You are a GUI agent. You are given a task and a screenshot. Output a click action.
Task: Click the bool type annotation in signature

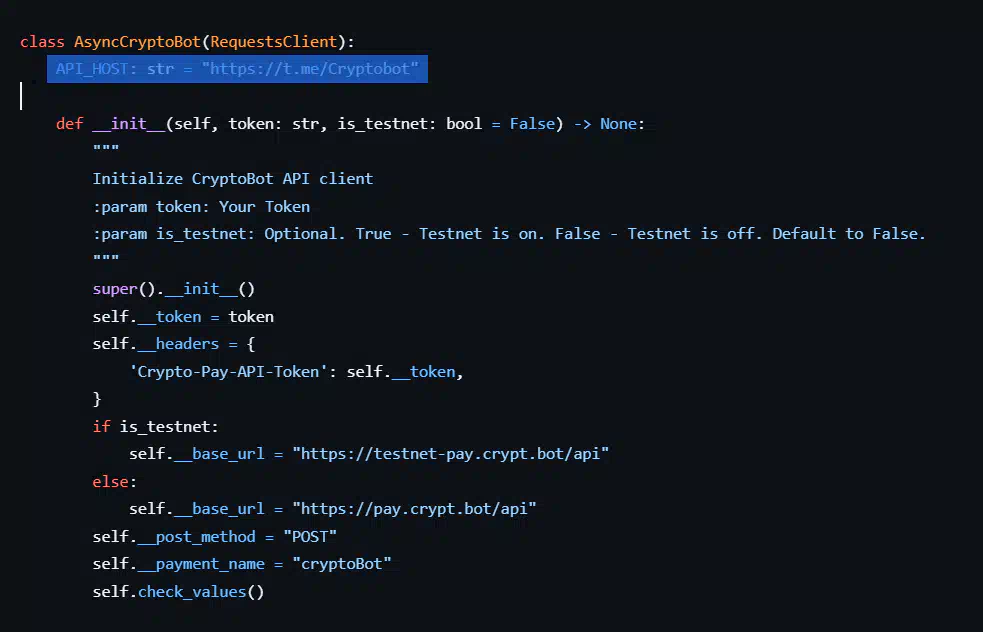(464, 124)
